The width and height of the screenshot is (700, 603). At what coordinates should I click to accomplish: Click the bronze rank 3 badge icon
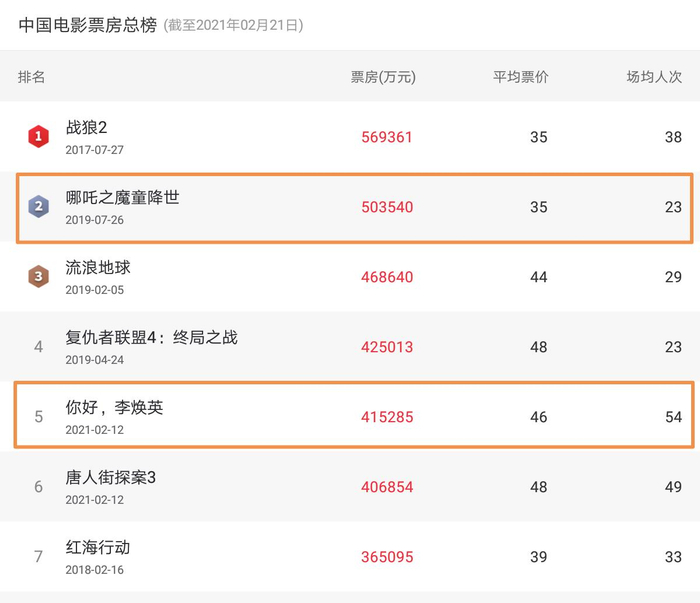38,276
